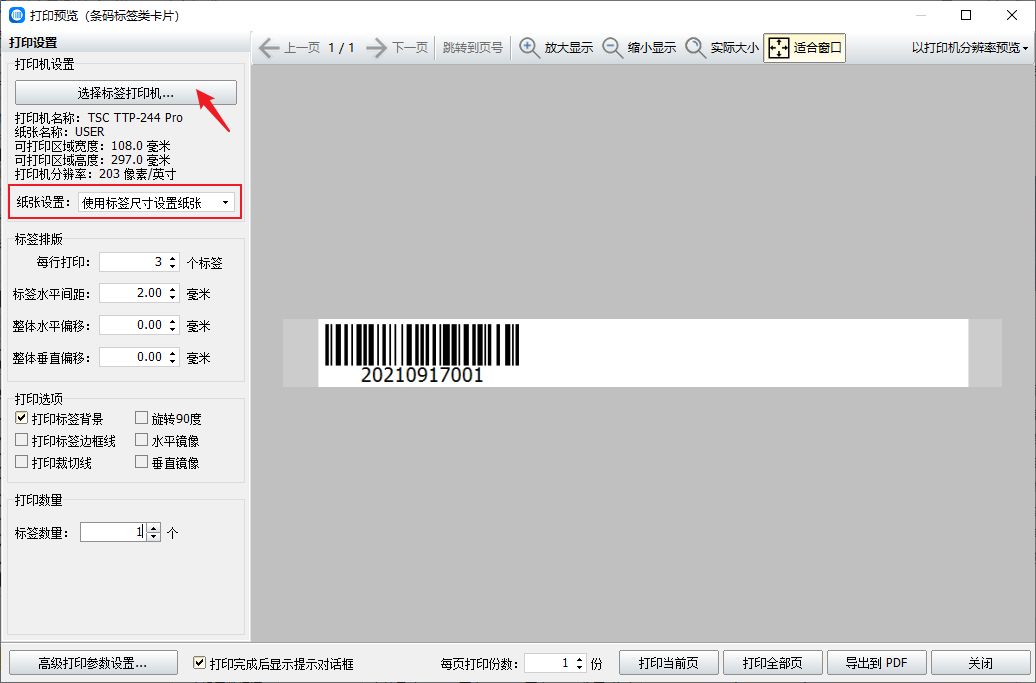Click 标签数量 spinner arrows
This screenshot has height=683, width=1036.
pyautogui.click(x=153, y=532)
